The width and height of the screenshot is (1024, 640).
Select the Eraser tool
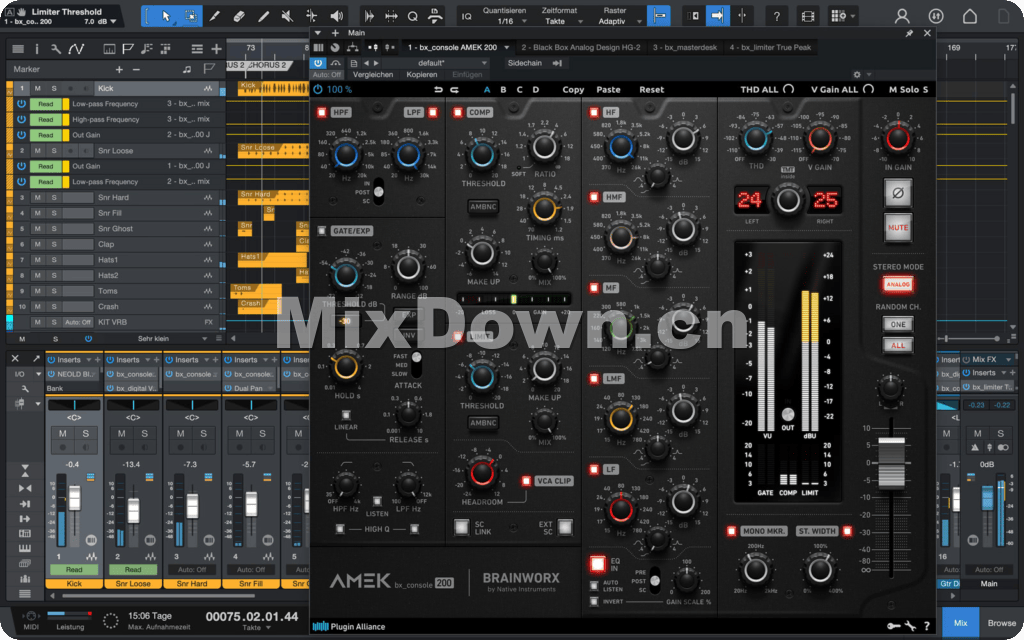(x=238, y=16)
